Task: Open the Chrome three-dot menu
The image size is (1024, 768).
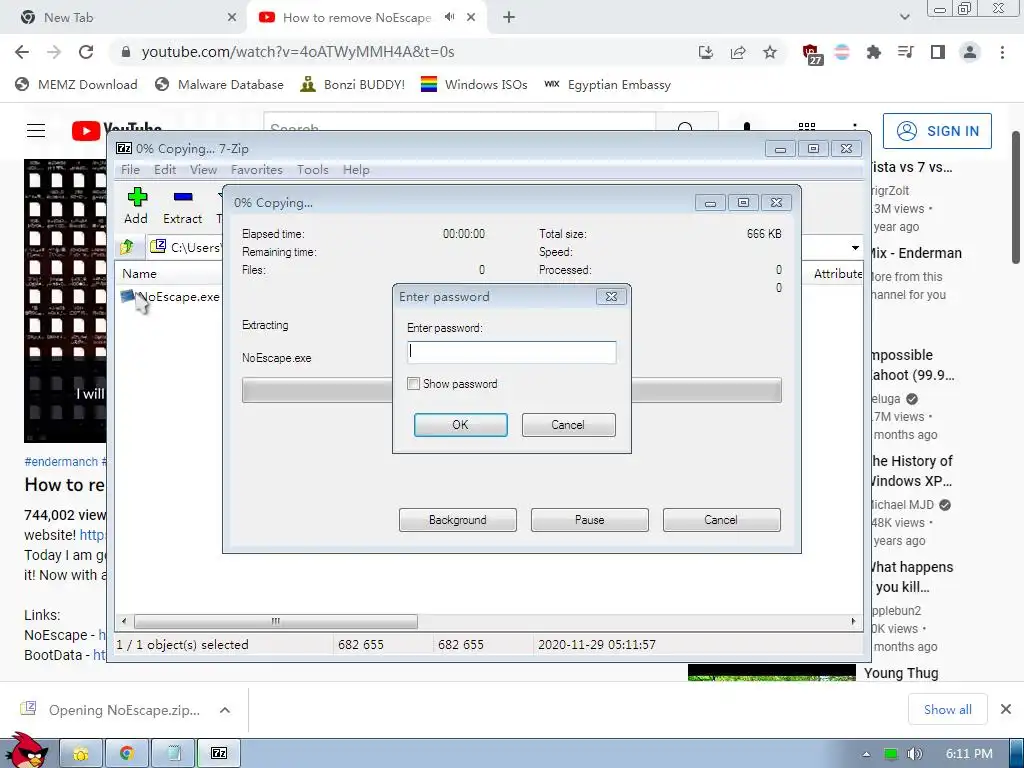Action: point(1002,52)
